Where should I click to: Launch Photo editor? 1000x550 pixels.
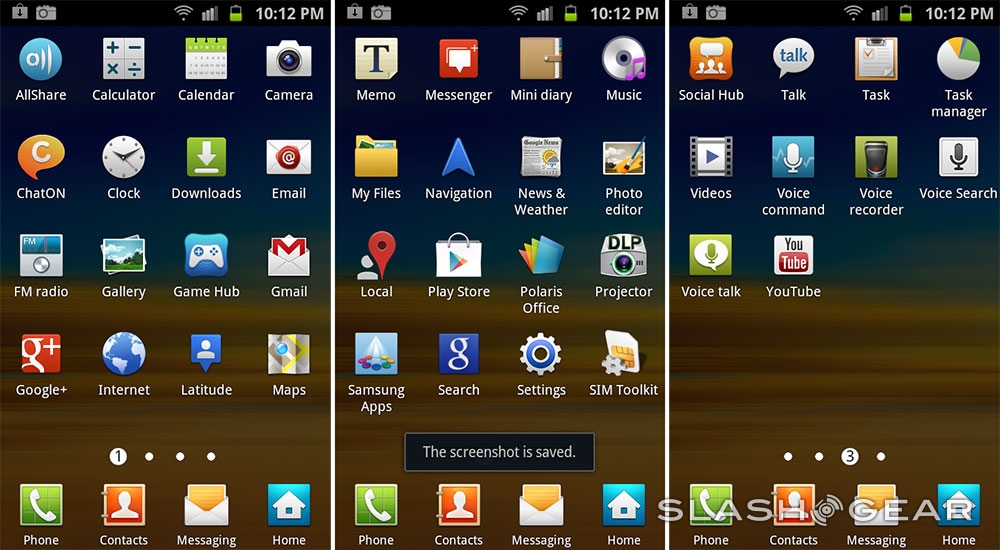coord(624,157)
